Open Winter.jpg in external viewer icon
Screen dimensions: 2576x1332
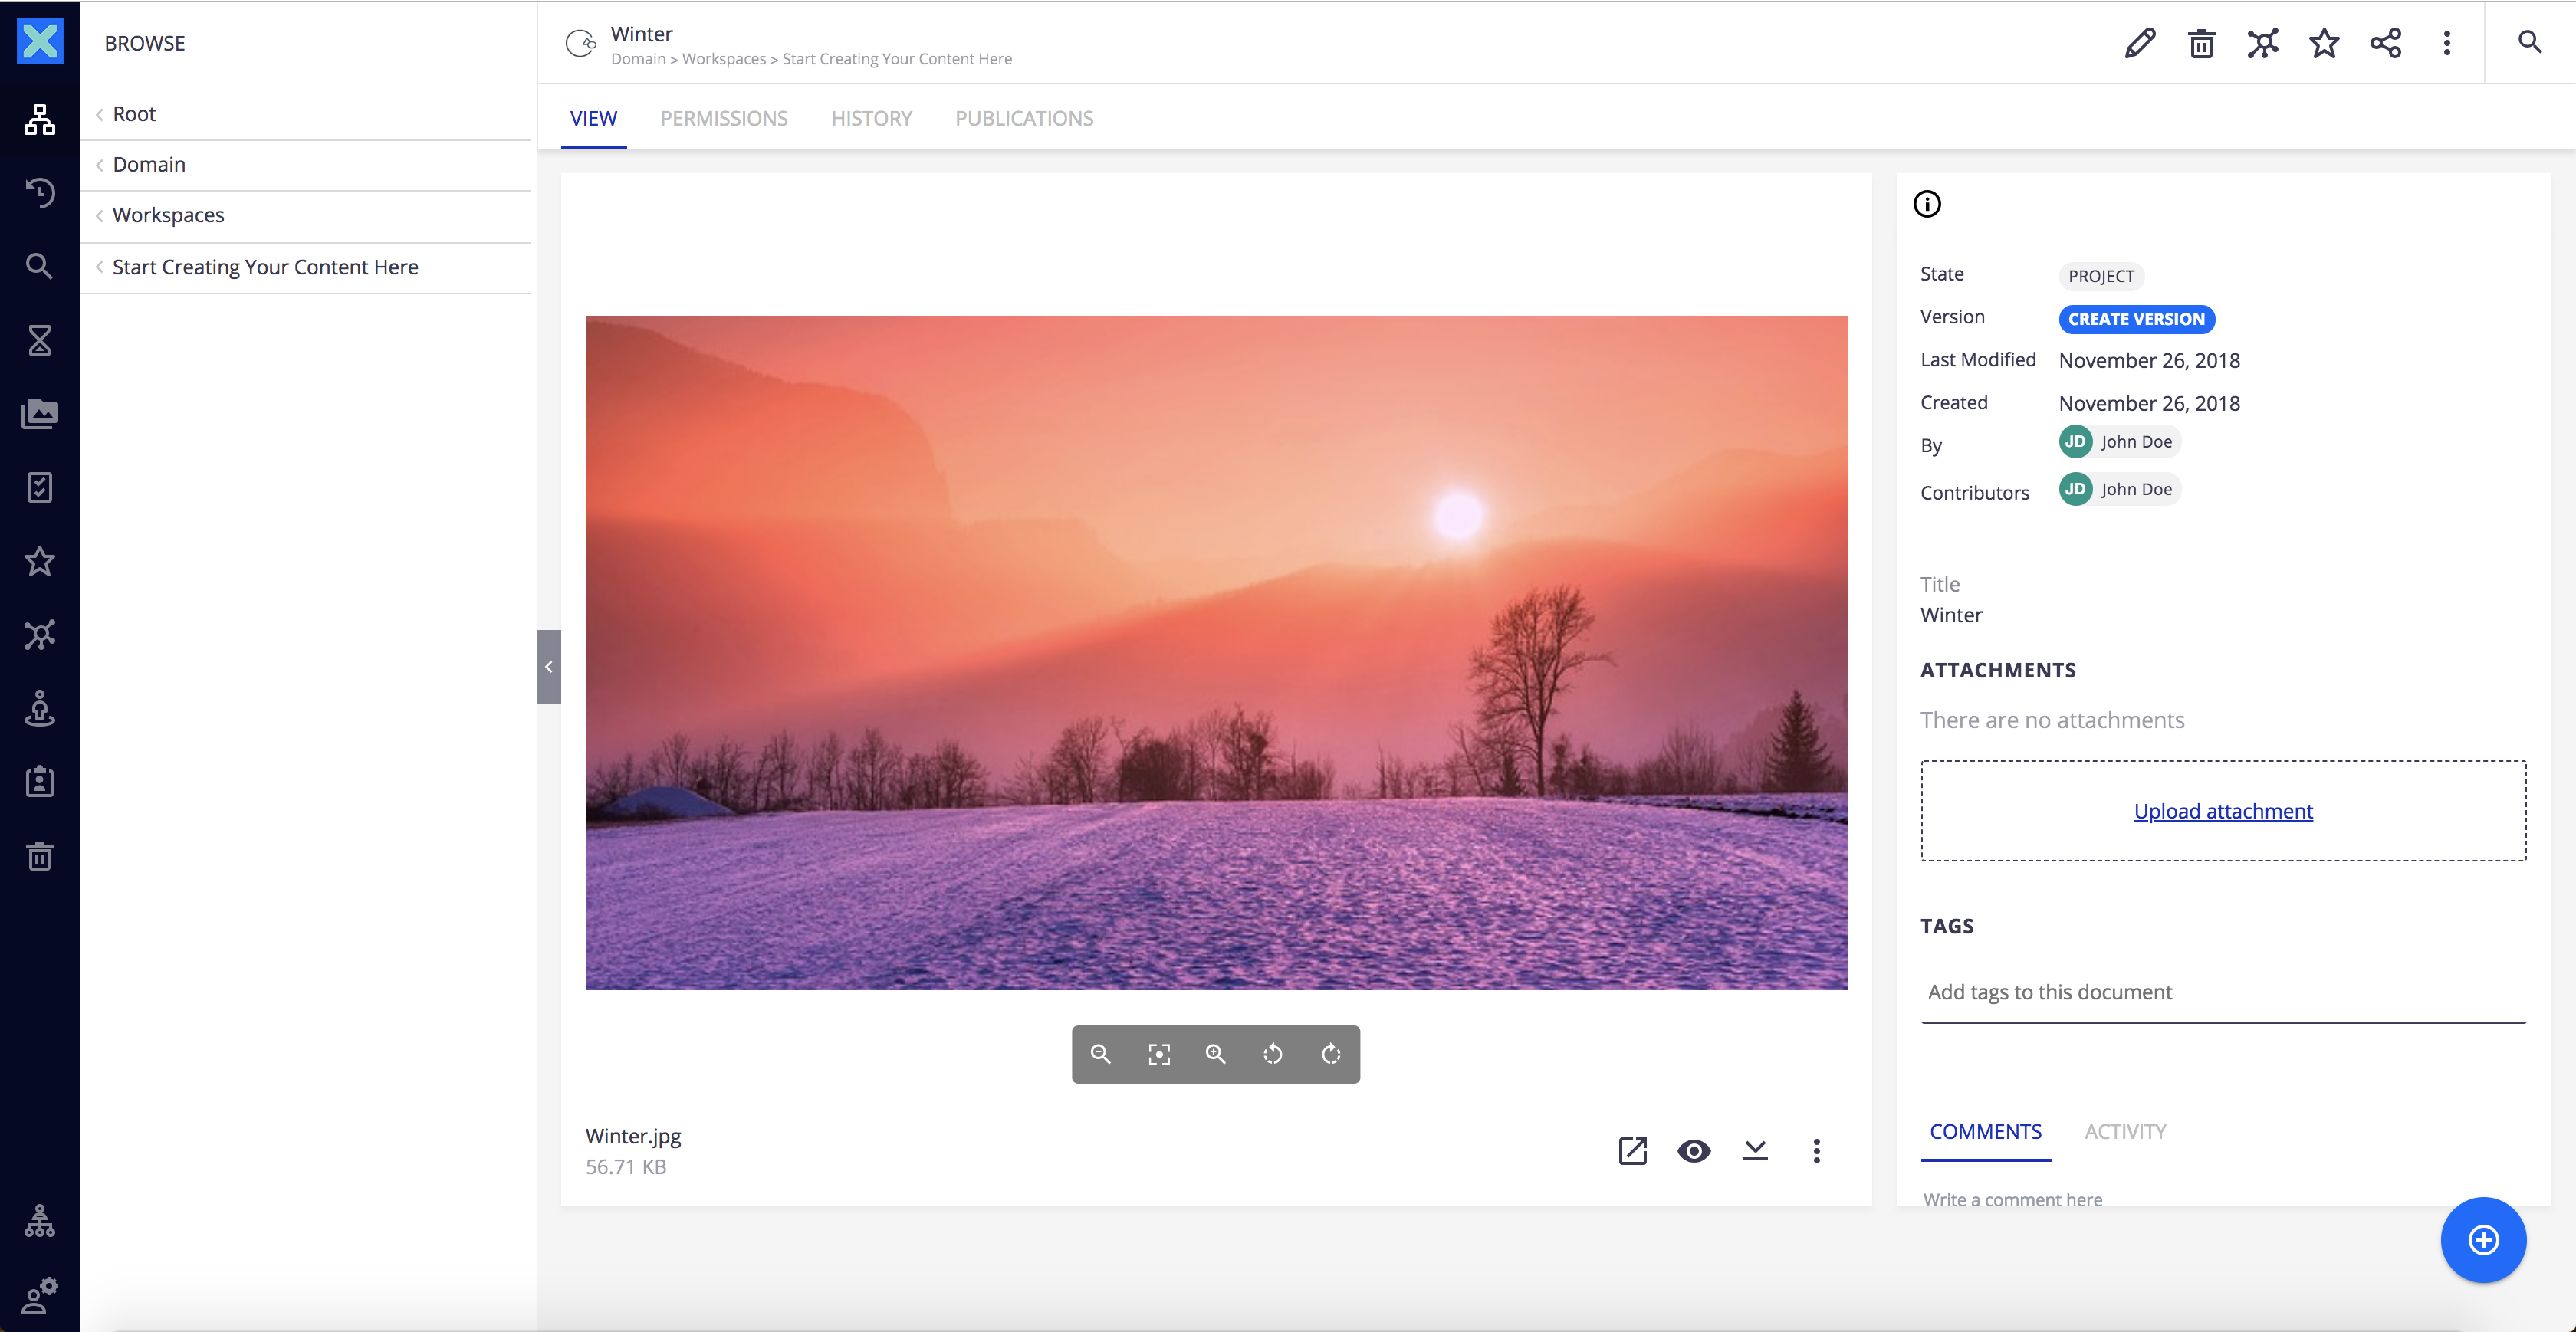pyautogui.click(x=1633, y=1151)
